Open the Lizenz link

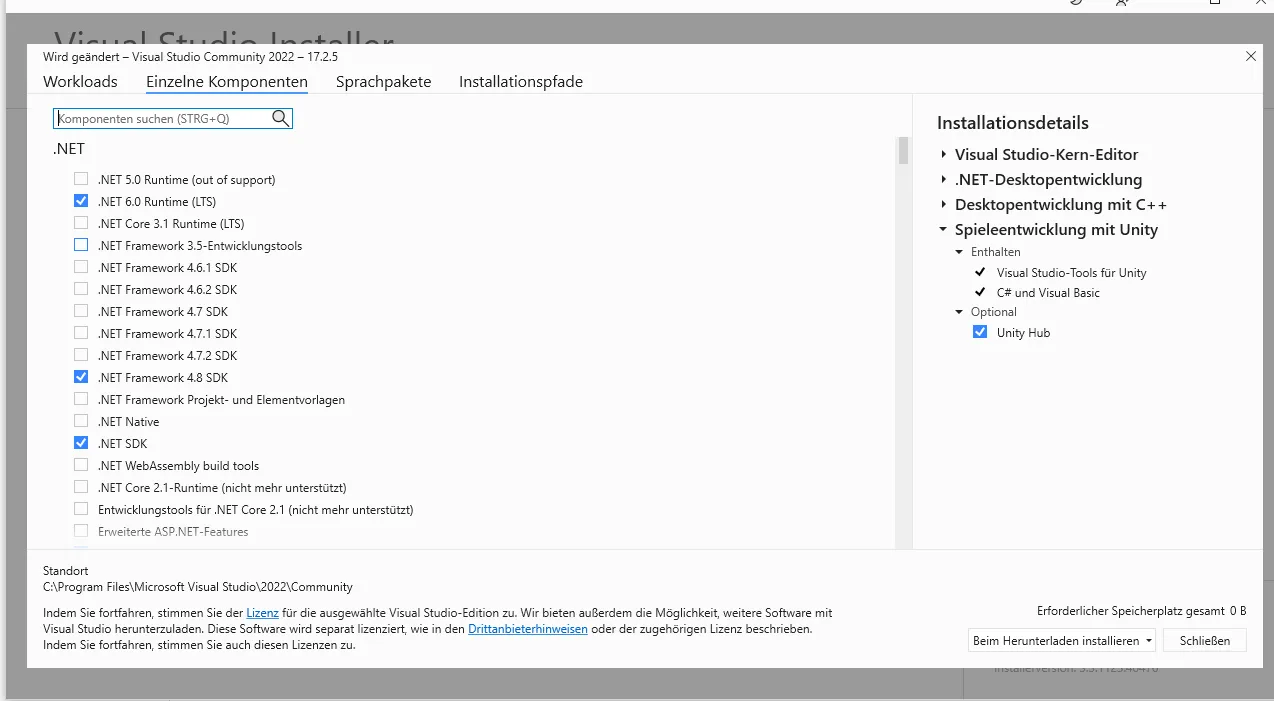click(263, 612)
